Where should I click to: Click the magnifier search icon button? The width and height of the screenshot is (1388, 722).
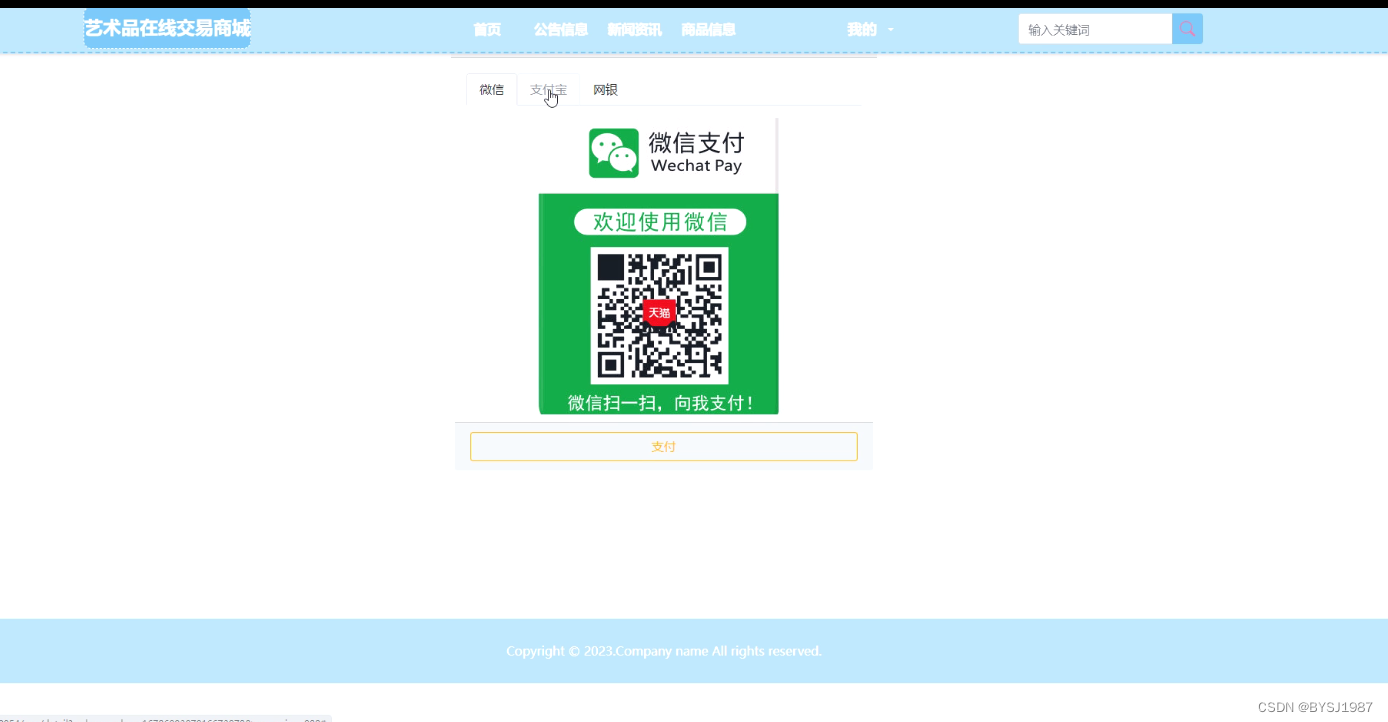point(1187,29)
